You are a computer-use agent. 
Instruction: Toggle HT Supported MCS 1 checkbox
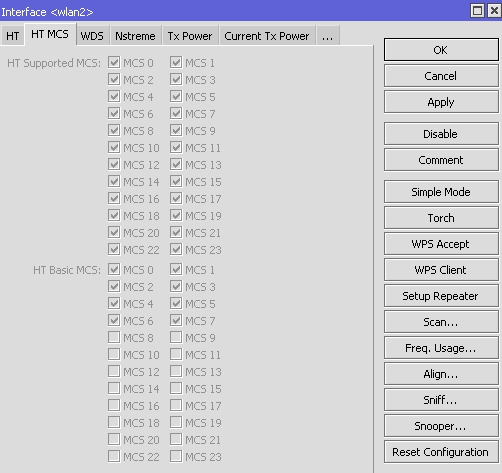click(176, 62)
